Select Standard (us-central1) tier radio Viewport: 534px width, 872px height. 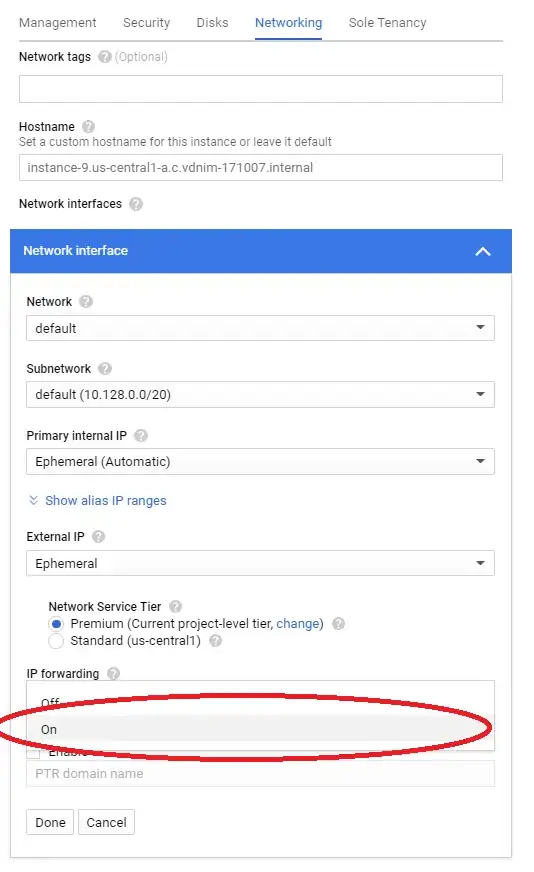56,641
